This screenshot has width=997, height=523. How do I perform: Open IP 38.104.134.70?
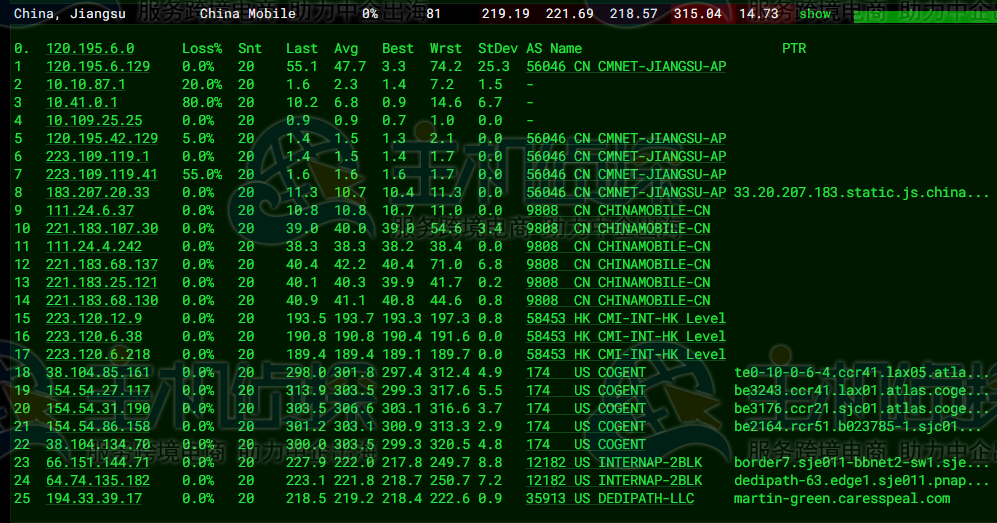coord(98,444)
